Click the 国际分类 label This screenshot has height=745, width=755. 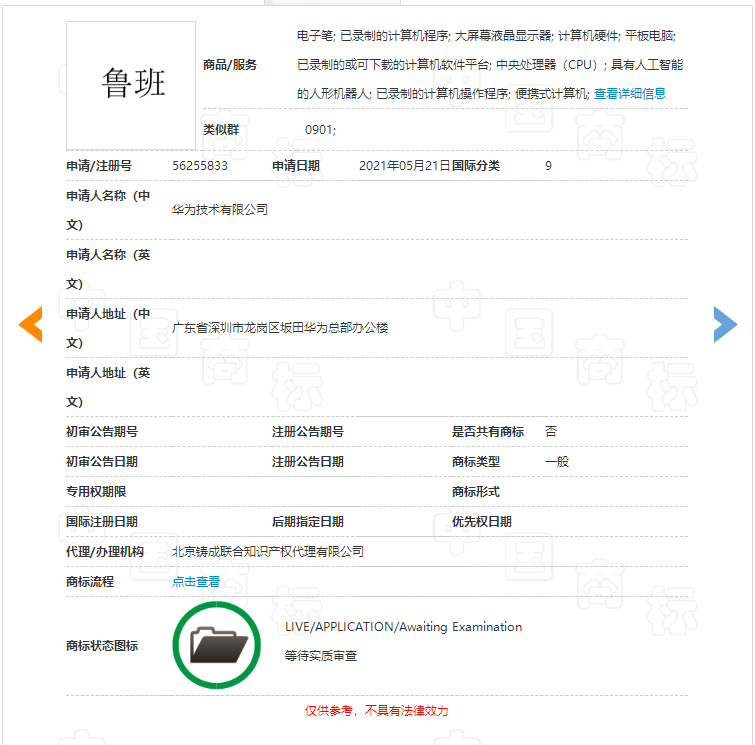point(476,166)
